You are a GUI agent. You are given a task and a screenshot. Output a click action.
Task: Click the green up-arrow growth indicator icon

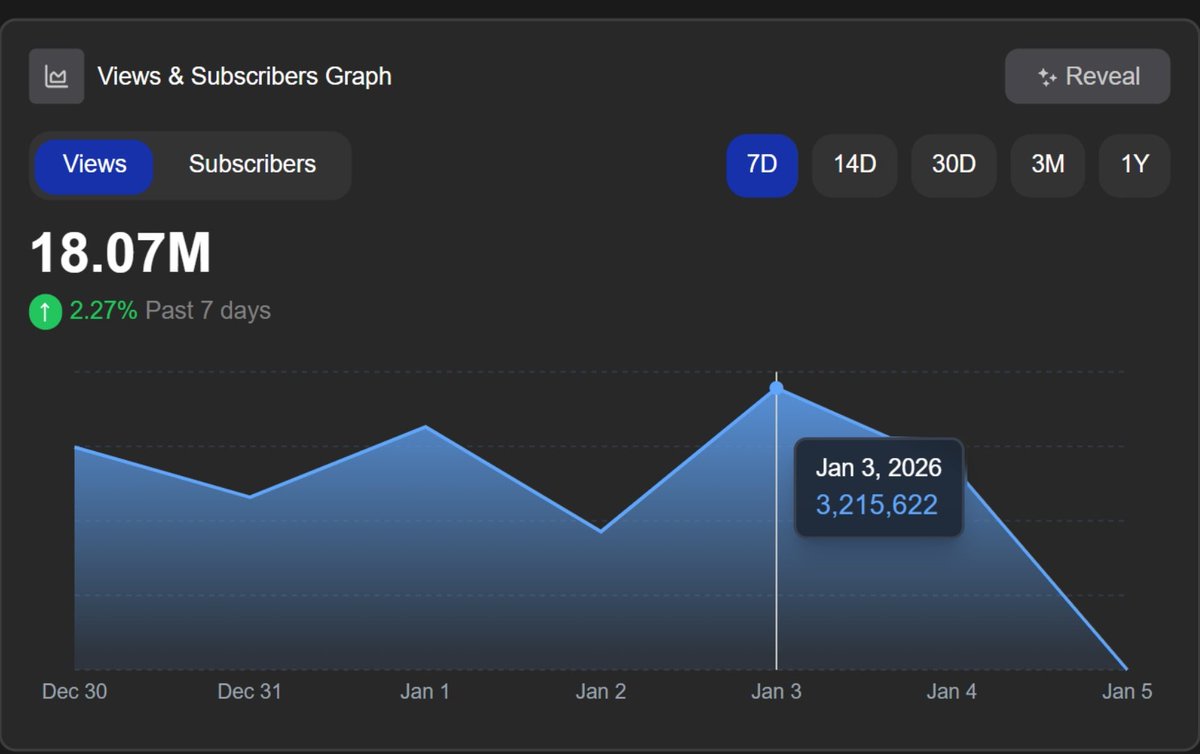45,311
